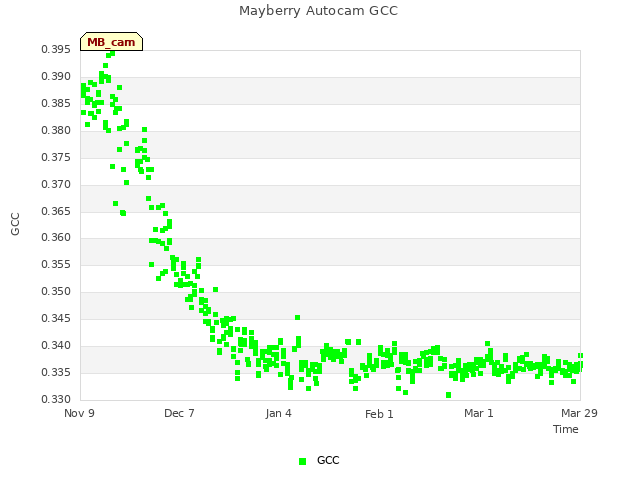This screenshot has height=480, width=640.
Task: Click the y-axis label 0.365
Action: [56, 211]
